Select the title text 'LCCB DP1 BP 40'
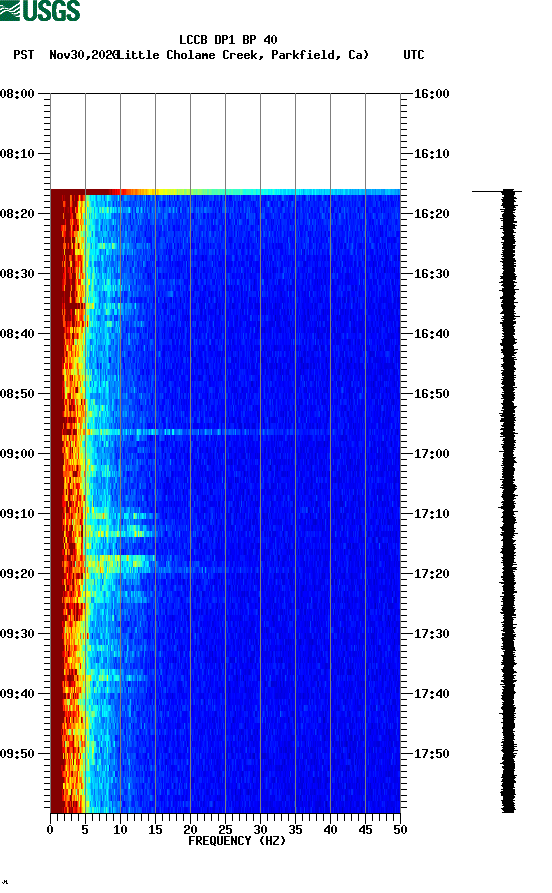 point(228,40)
